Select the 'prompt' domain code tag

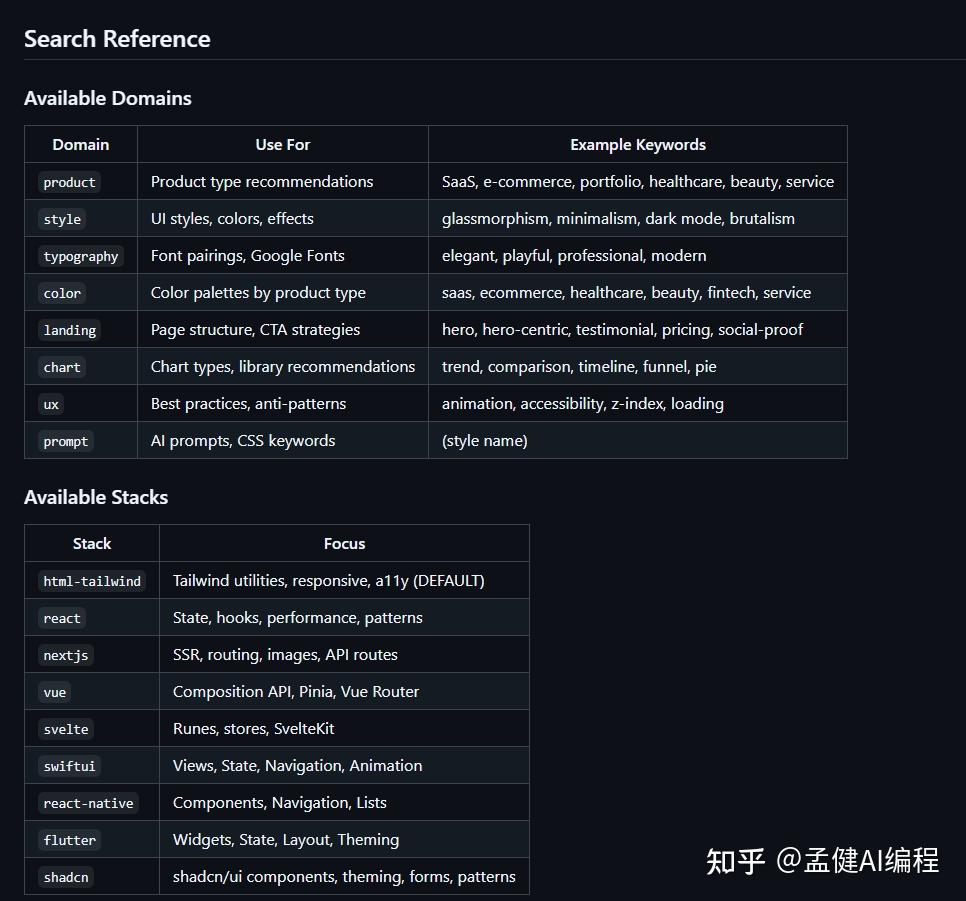(x=66, y=441)
